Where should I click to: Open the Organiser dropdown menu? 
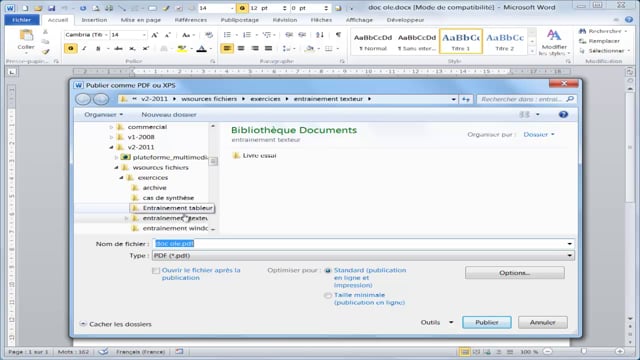(x=104, y=115)
